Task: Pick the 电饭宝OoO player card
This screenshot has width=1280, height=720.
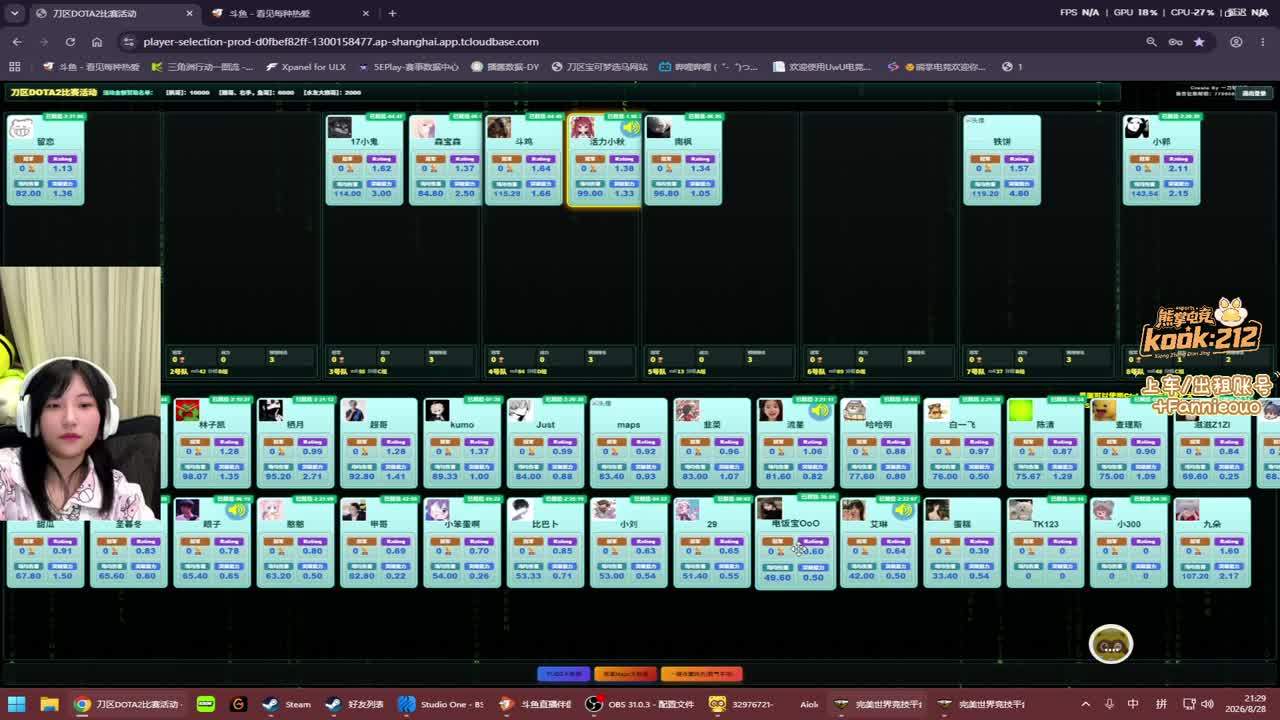Action: [795, 542]
